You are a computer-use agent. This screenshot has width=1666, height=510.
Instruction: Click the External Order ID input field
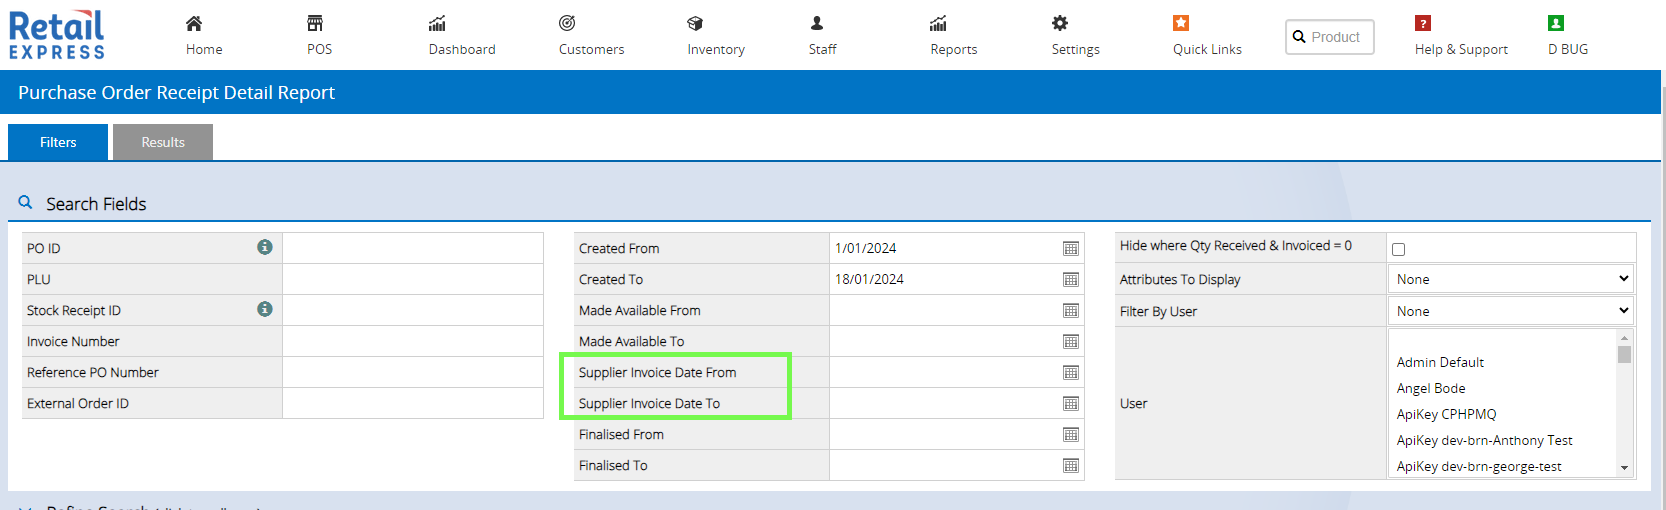click(413, 403)
